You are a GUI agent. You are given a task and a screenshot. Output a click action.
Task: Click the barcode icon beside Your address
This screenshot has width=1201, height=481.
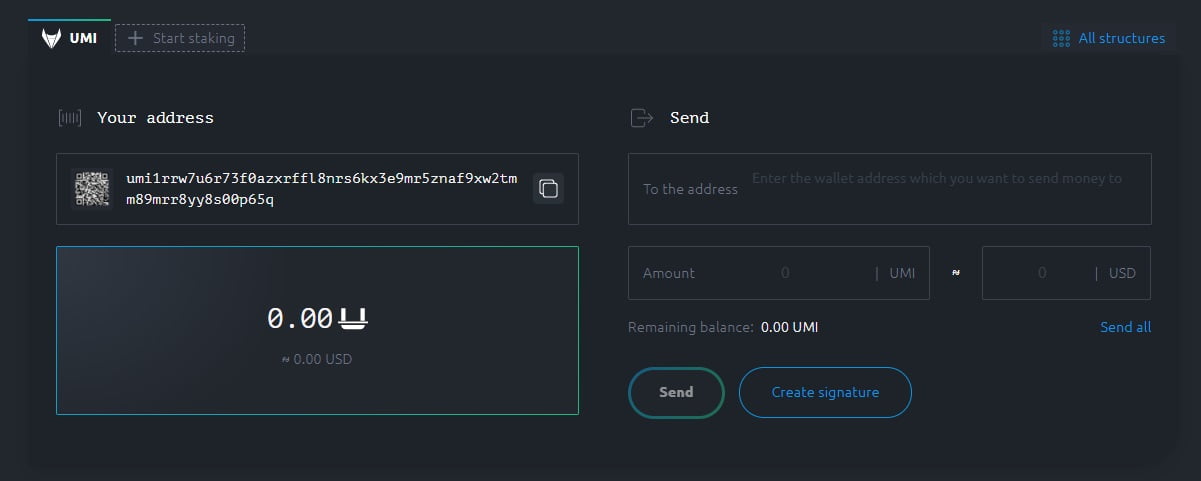coord(70,118)
